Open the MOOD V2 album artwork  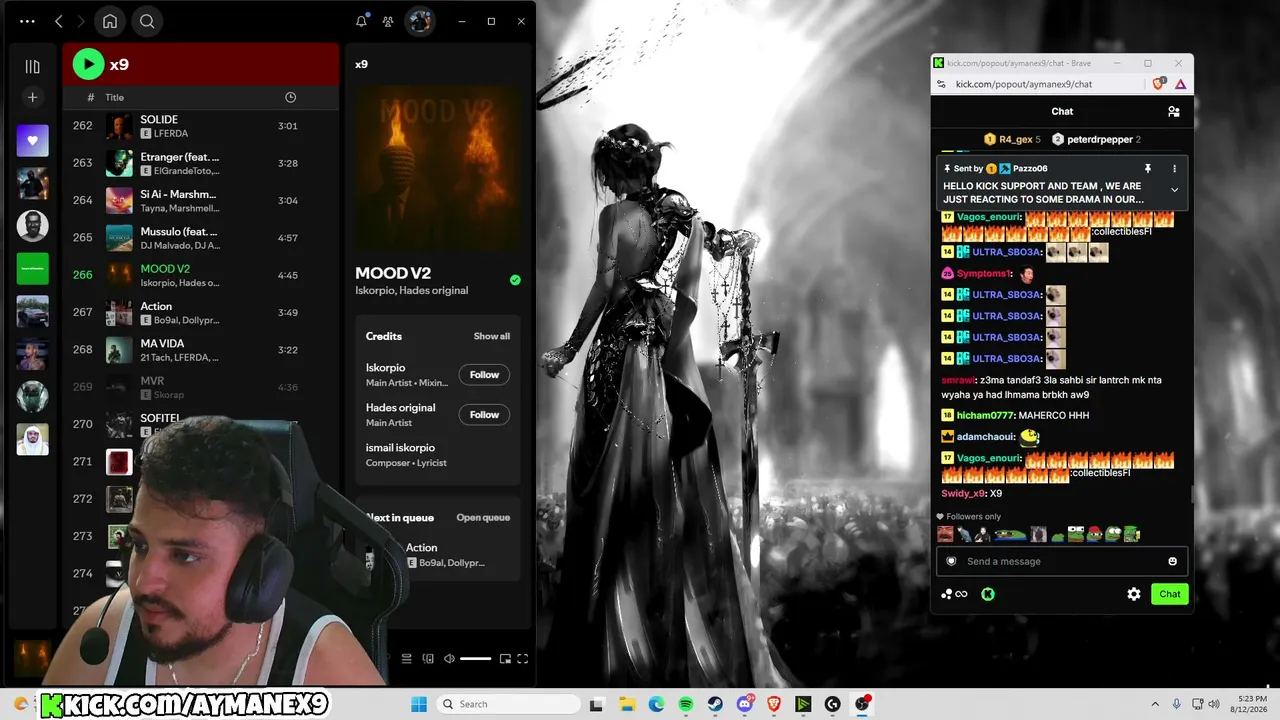click(x=438, y=168)
